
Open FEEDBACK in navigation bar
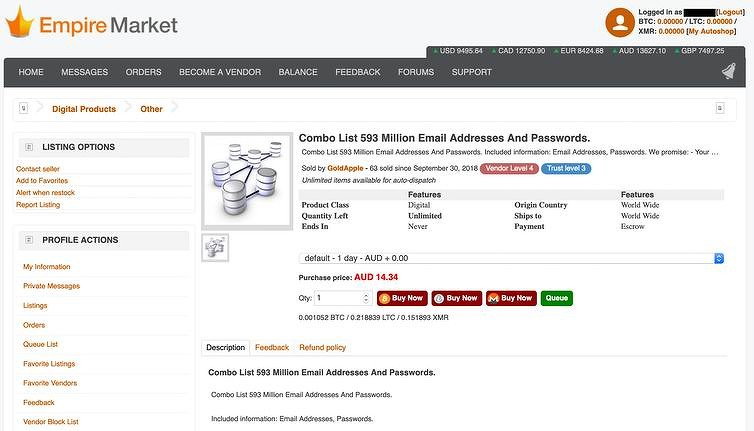[x=358, y=72]
